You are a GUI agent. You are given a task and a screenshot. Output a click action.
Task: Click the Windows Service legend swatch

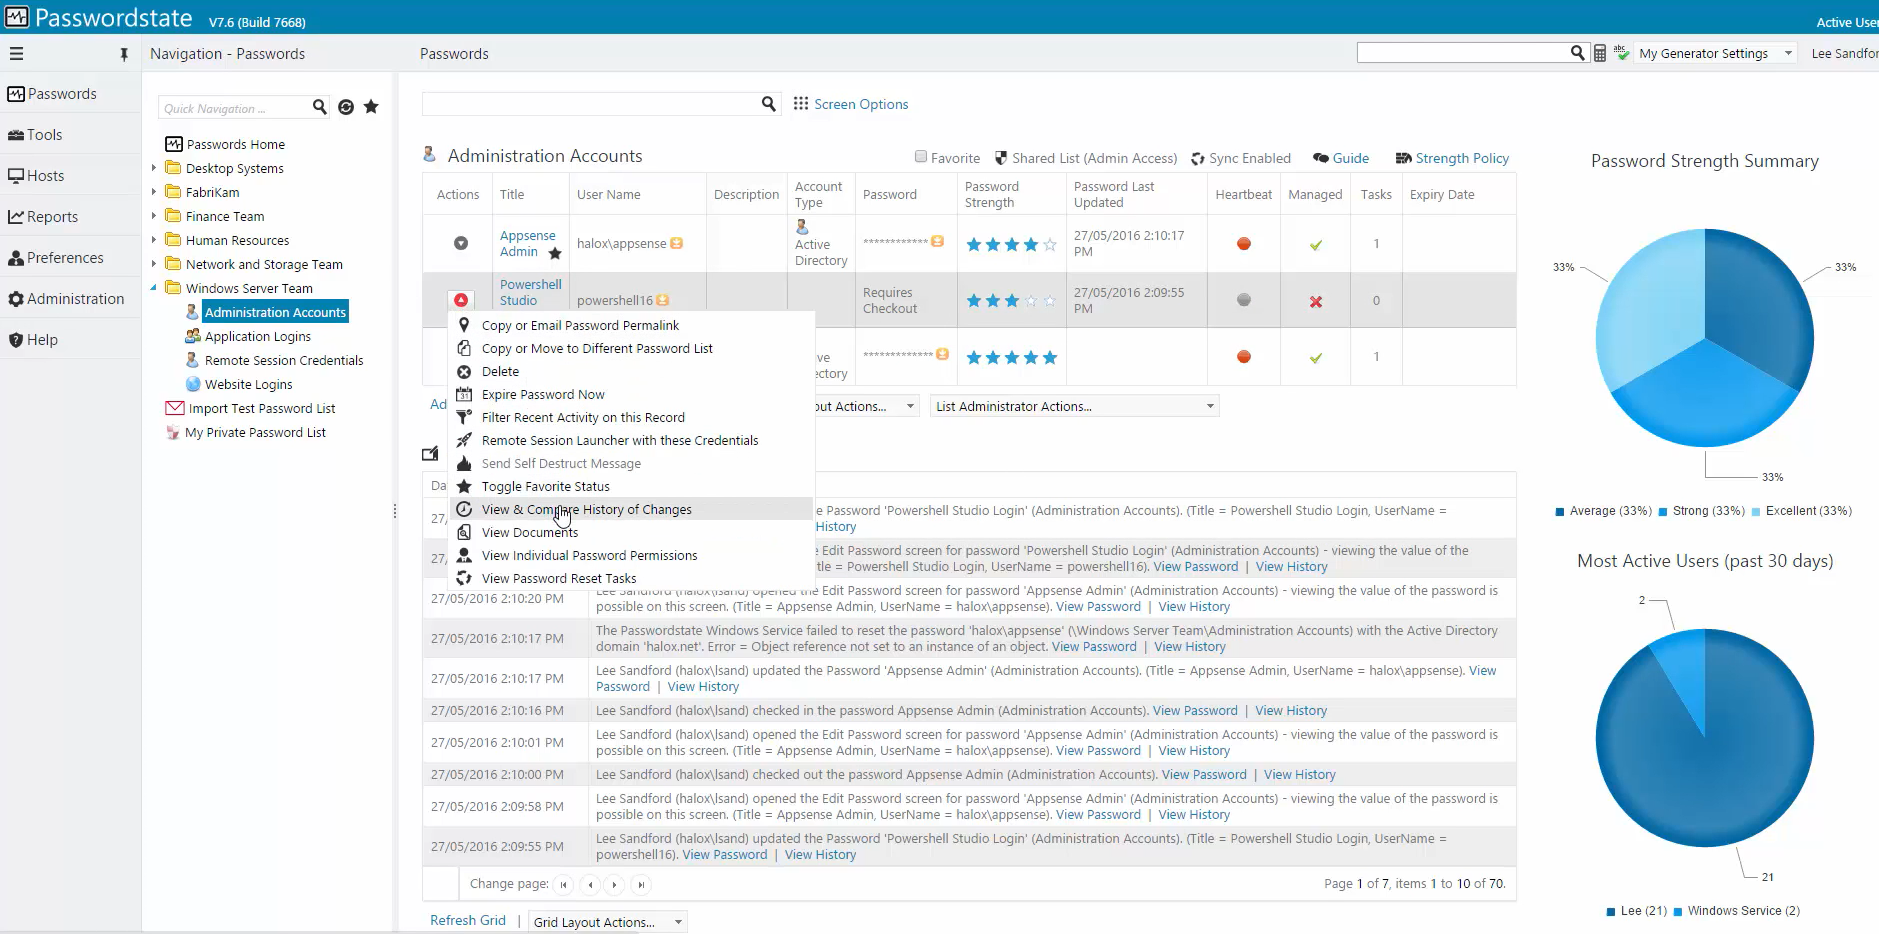[x=1677, y=911]
